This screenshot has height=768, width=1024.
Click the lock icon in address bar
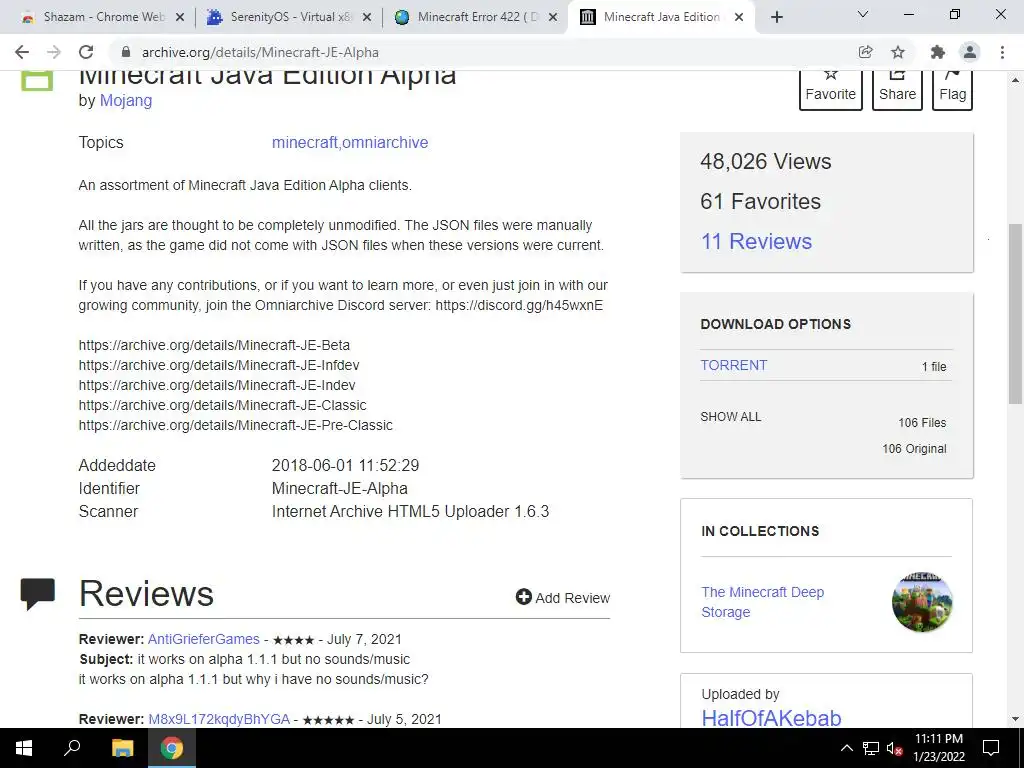pos(126,52)
